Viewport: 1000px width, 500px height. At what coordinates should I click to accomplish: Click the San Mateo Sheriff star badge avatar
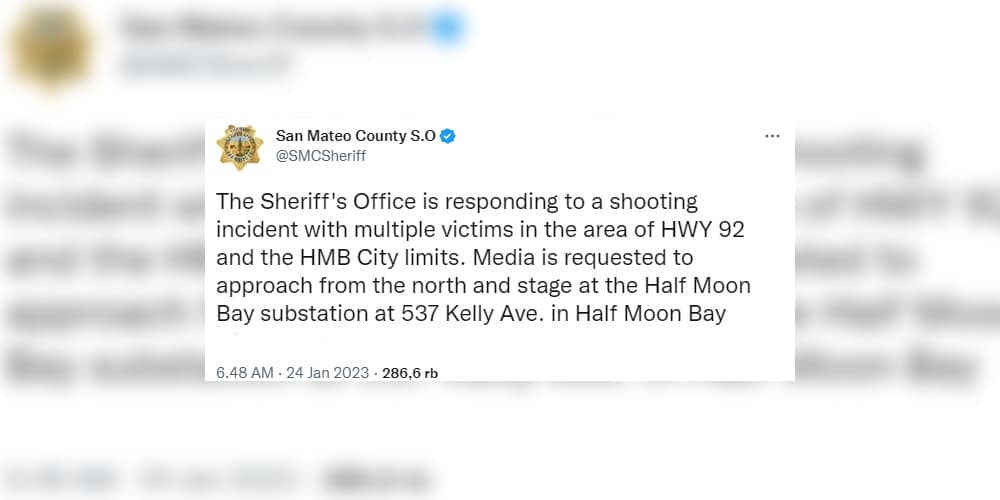pyautogui.click(x=240, y=147)
